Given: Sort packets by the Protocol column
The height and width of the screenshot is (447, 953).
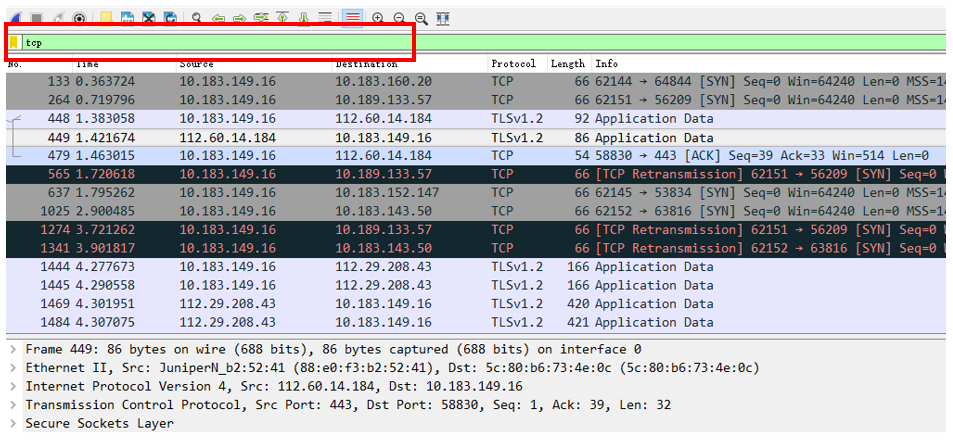Looking at the screenshot, I should [514, 64].
